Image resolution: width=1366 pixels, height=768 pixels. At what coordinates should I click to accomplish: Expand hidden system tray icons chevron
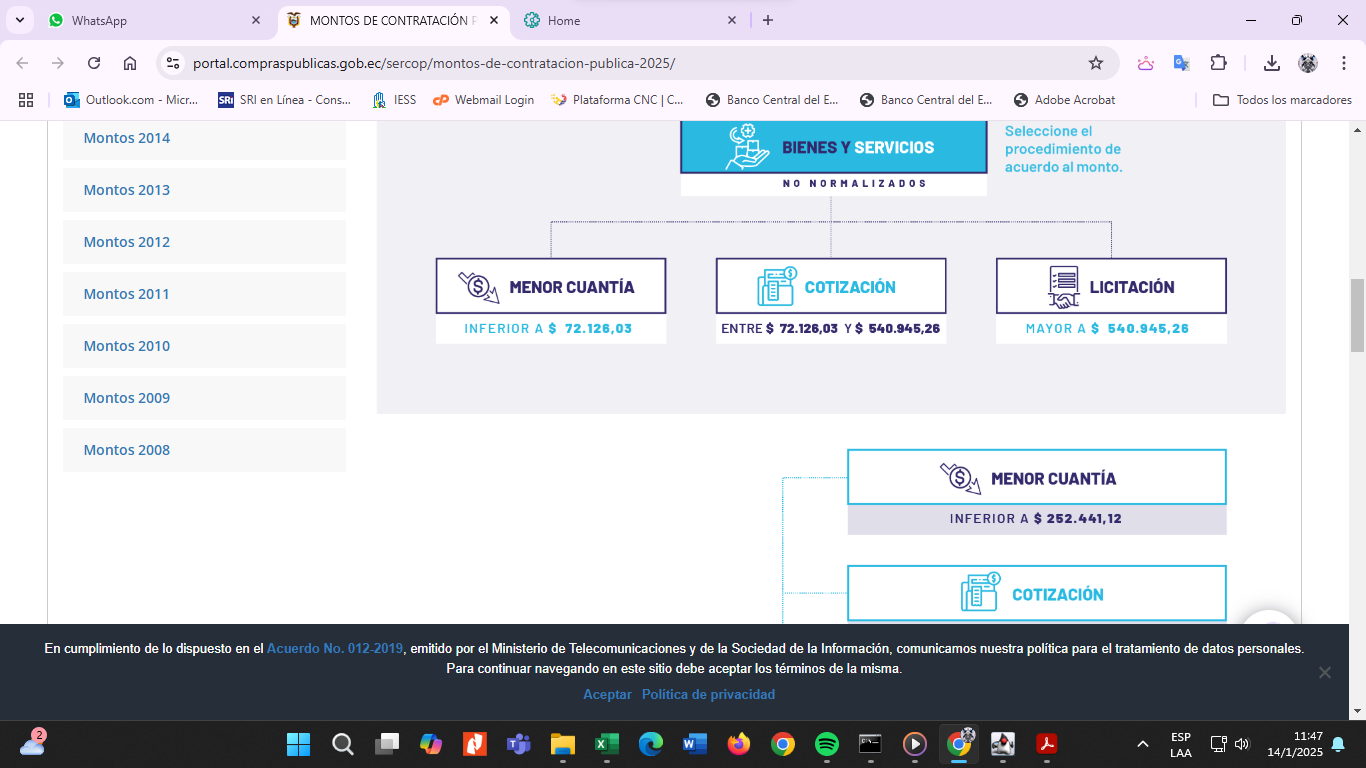pos(1142,744)
